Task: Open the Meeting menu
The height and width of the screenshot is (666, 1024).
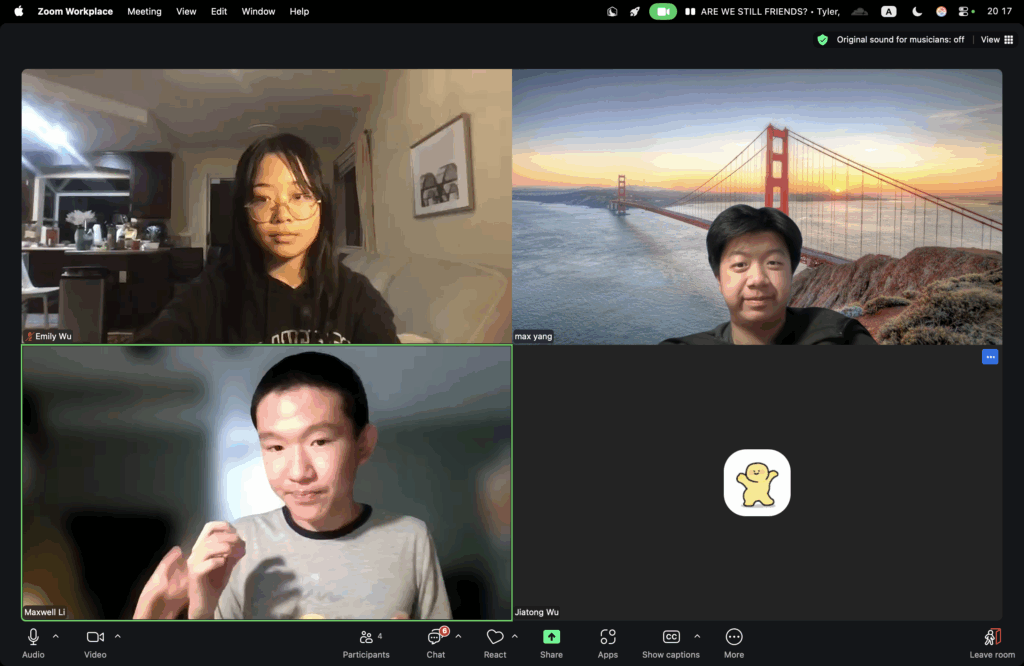Action: [144, 12]
